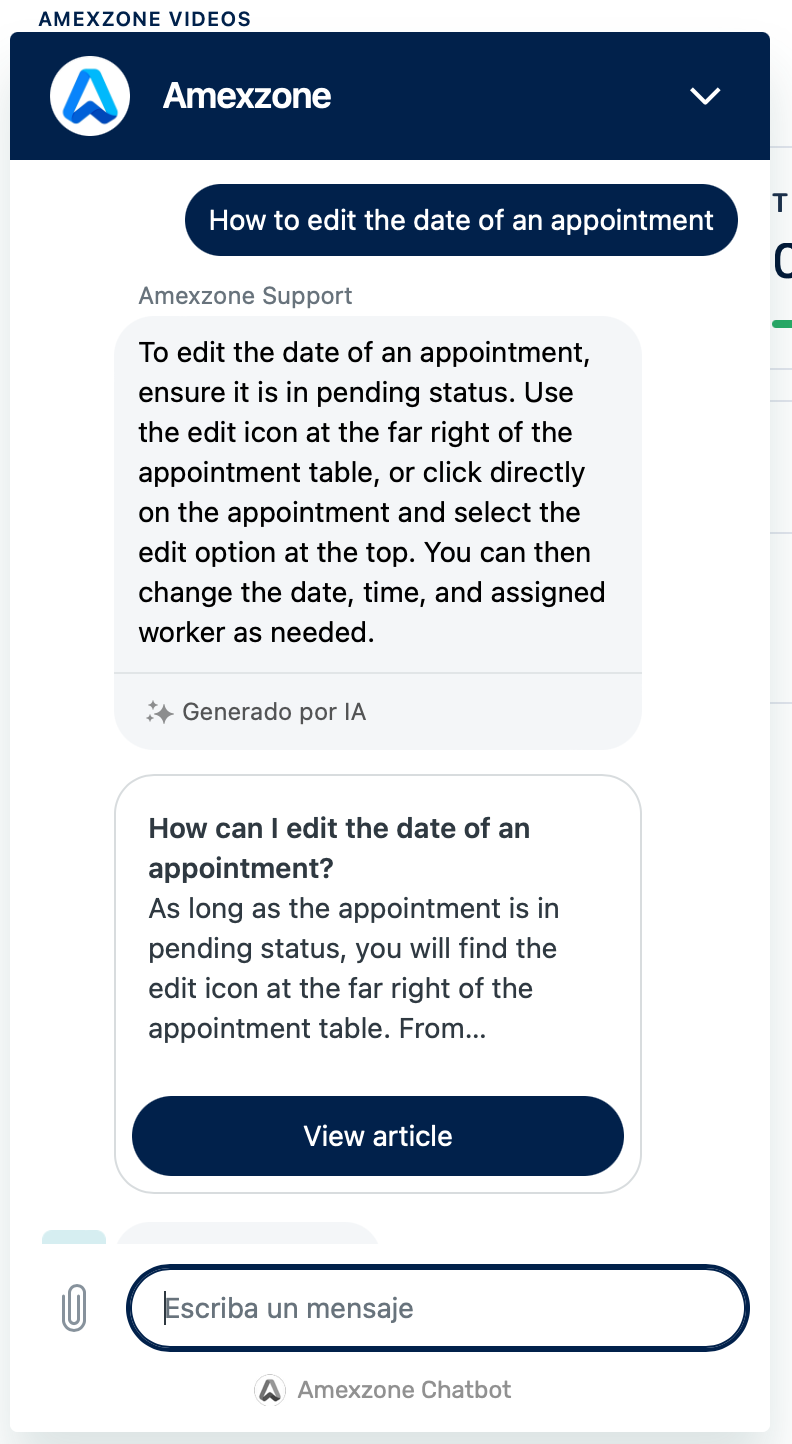Click the partially hidden message bubble at bottom
The width and height of the screenshot is (792, 1444).
coord(248,1234)
